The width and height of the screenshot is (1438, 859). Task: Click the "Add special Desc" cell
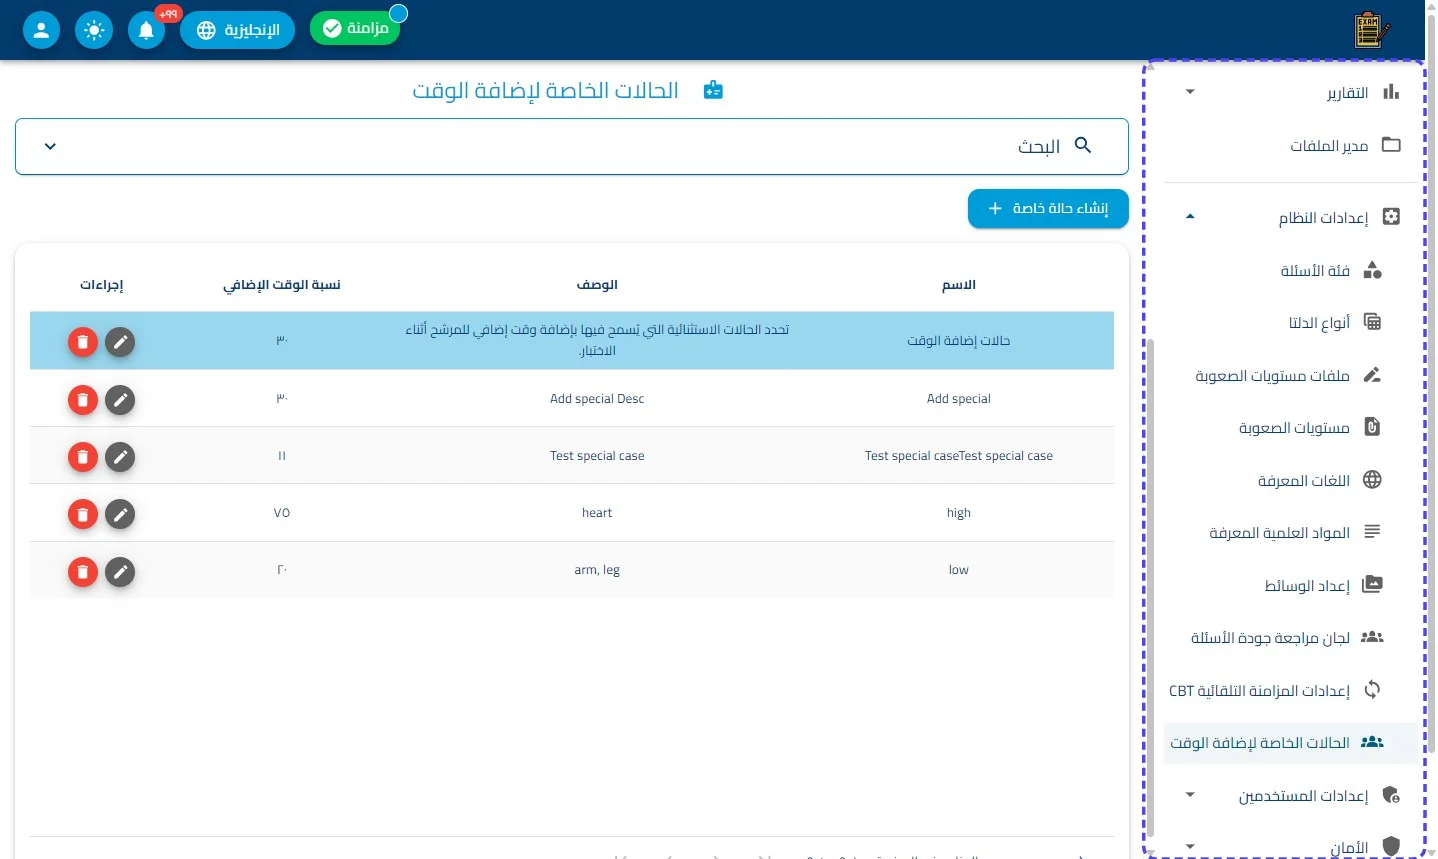click(x=597, y=399)
